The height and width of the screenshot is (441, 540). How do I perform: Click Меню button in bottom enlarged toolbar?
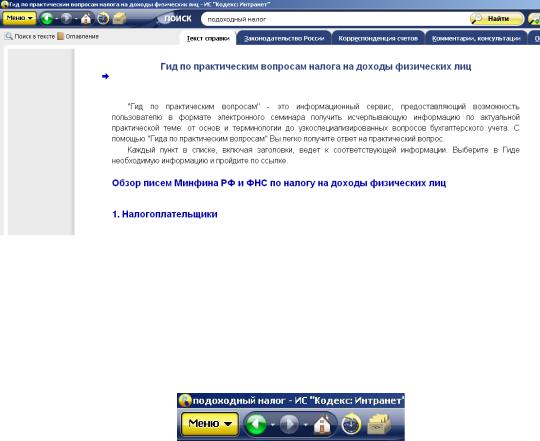(x=210, y=423)
